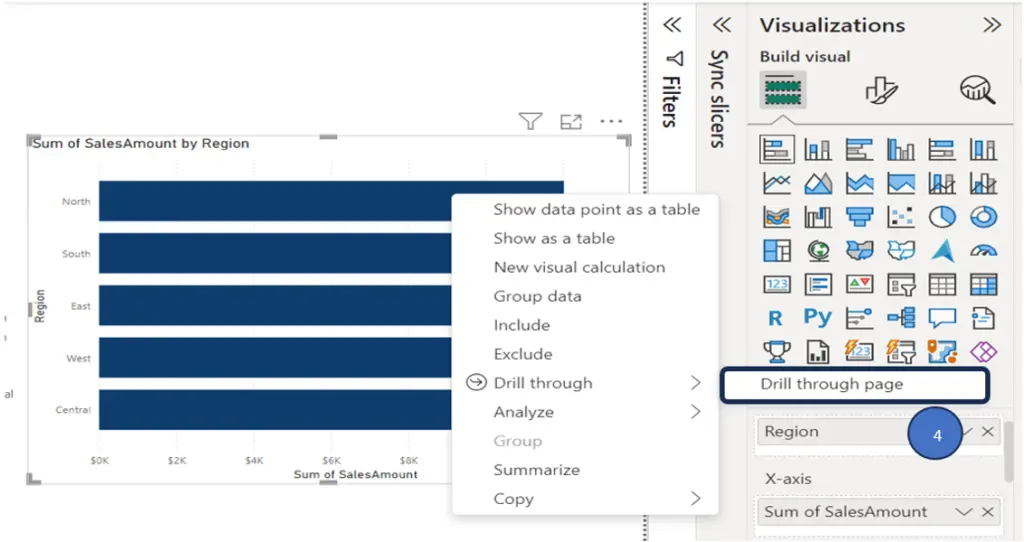The width and height of the screenshot is (1024, 542).
Task: Expand the Drill through submenu arrow
Action: click(696, 383)
